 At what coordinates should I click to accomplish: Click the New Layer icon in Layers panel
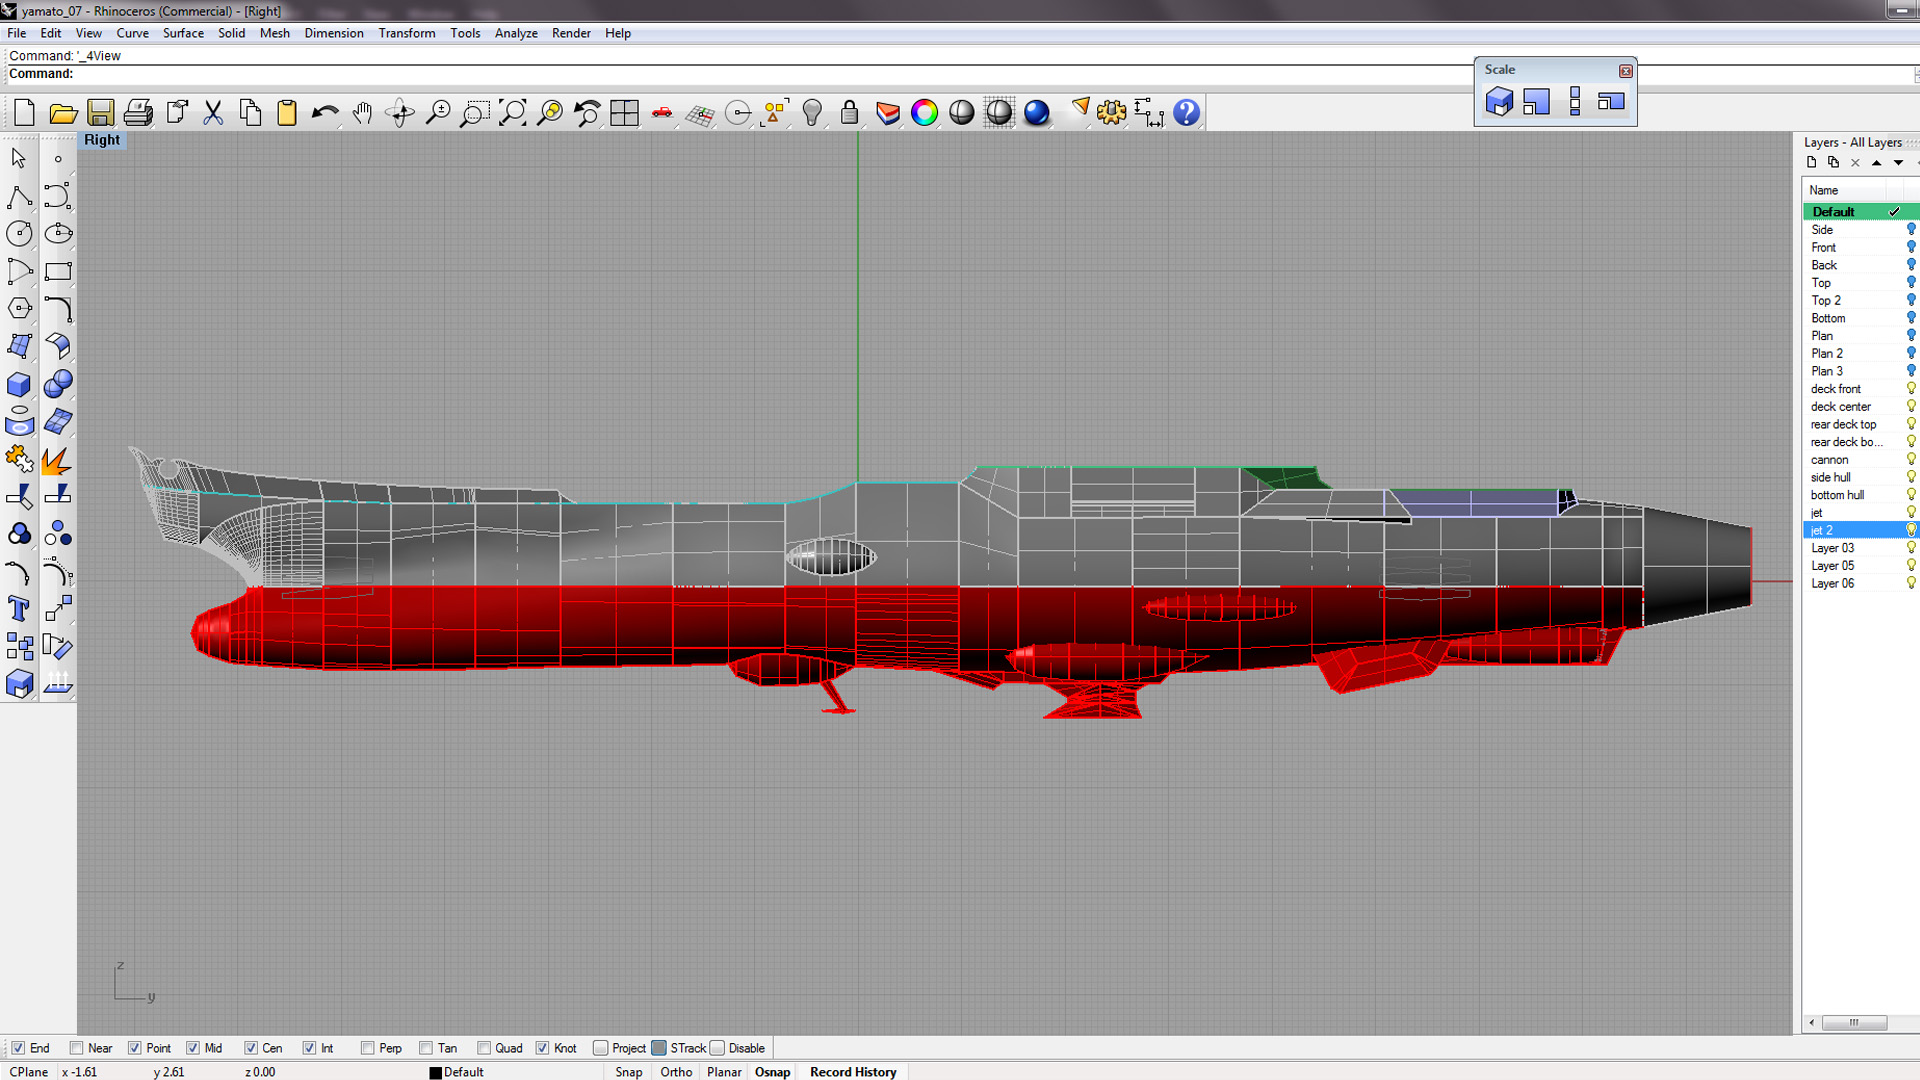[x=1812, y=163]
